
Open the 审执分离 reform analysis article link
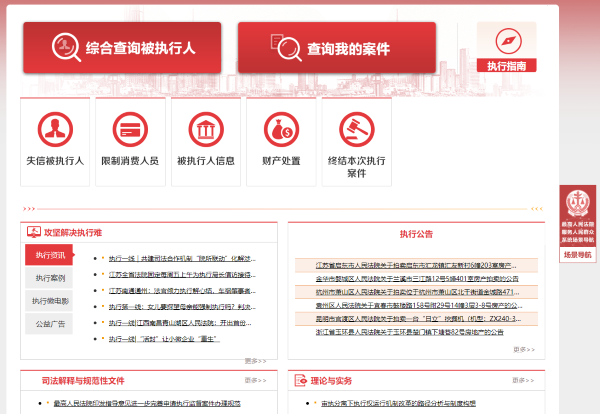click(398, 403)
